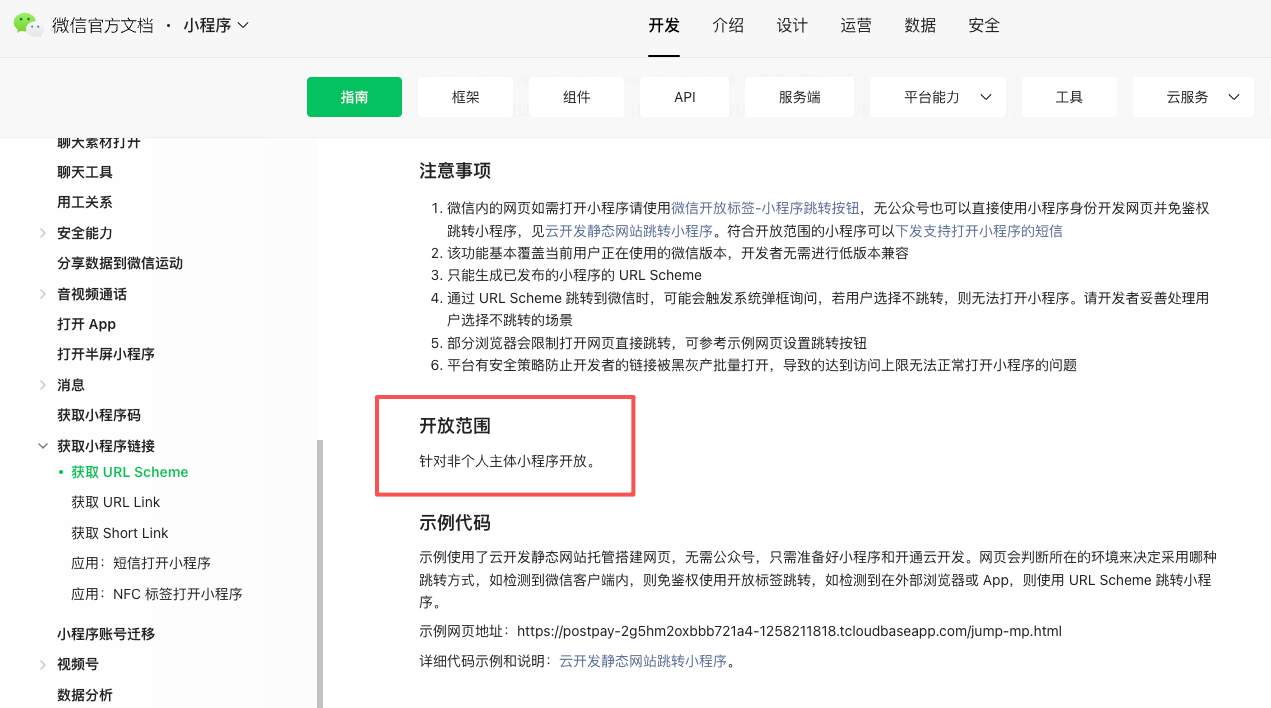Click the WeChat logo icon
The width and height of the screenshot is (1271, 708).
28,25
